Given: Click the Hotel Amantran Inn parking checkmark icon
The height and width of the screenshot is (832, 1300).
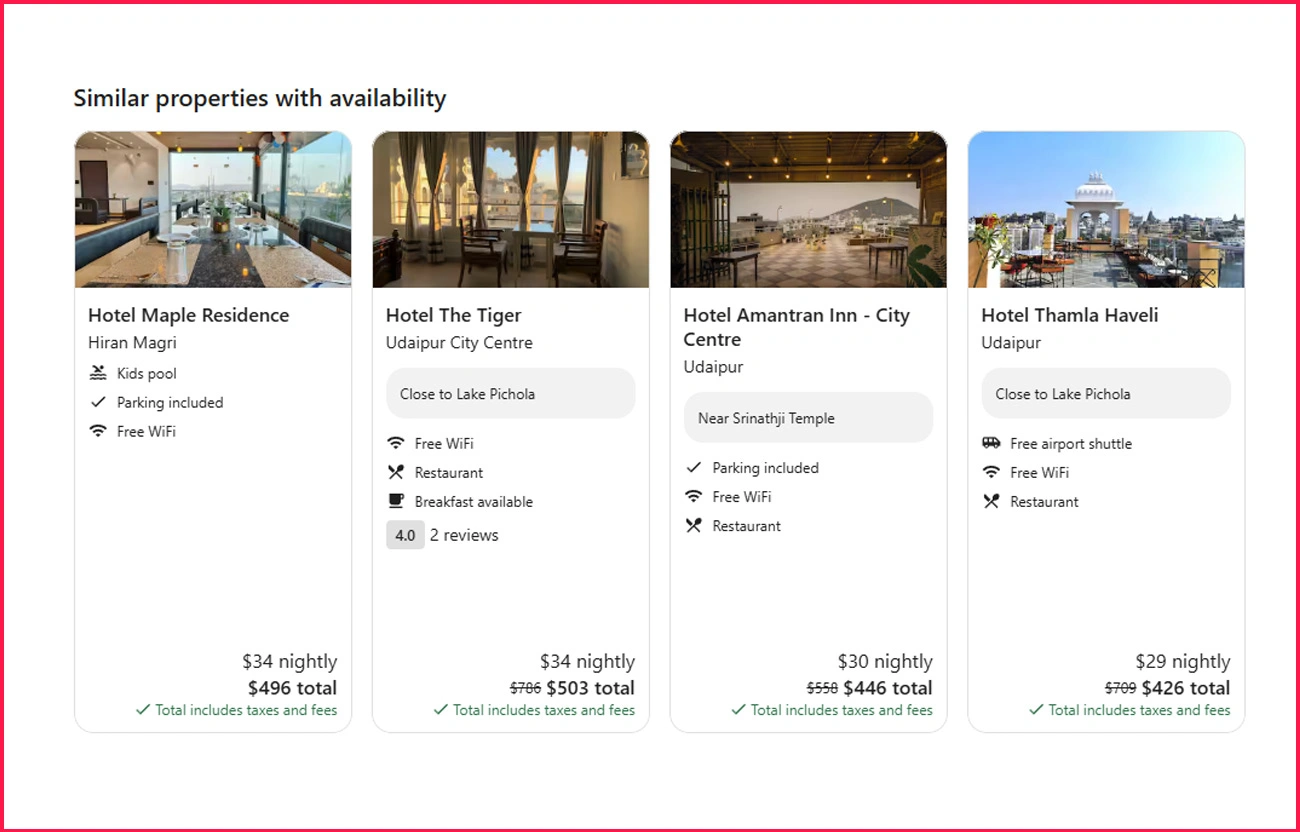Looking at the screenshot, I should pyautogui.click(x=694, y=467).
